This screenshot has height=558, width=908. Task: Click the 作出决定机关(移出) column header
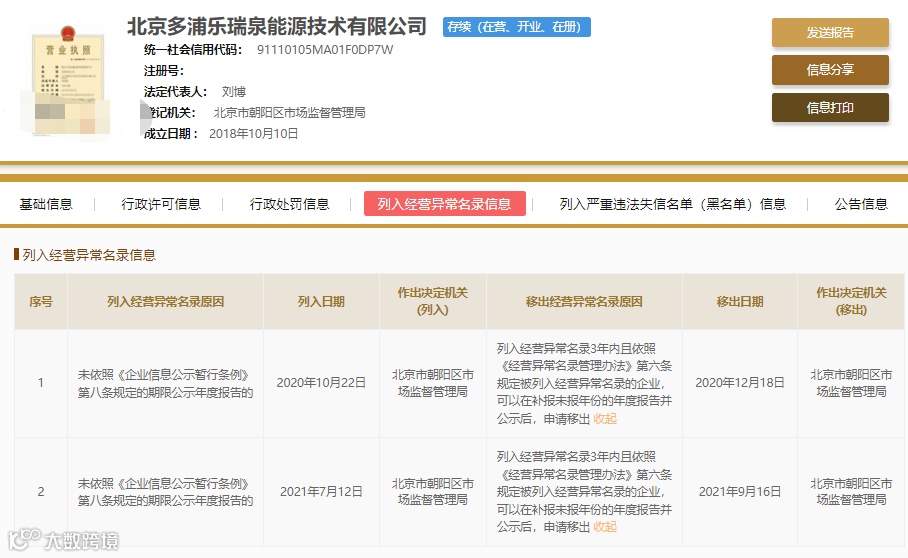tap(851, 301)
